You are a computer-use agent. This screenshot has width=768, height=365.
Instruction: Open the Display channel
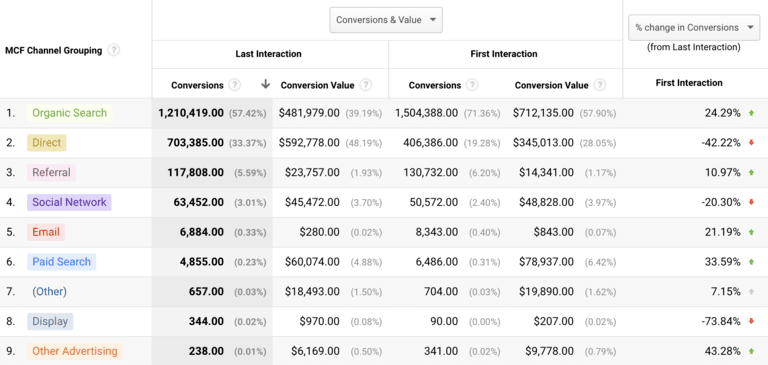50,321
